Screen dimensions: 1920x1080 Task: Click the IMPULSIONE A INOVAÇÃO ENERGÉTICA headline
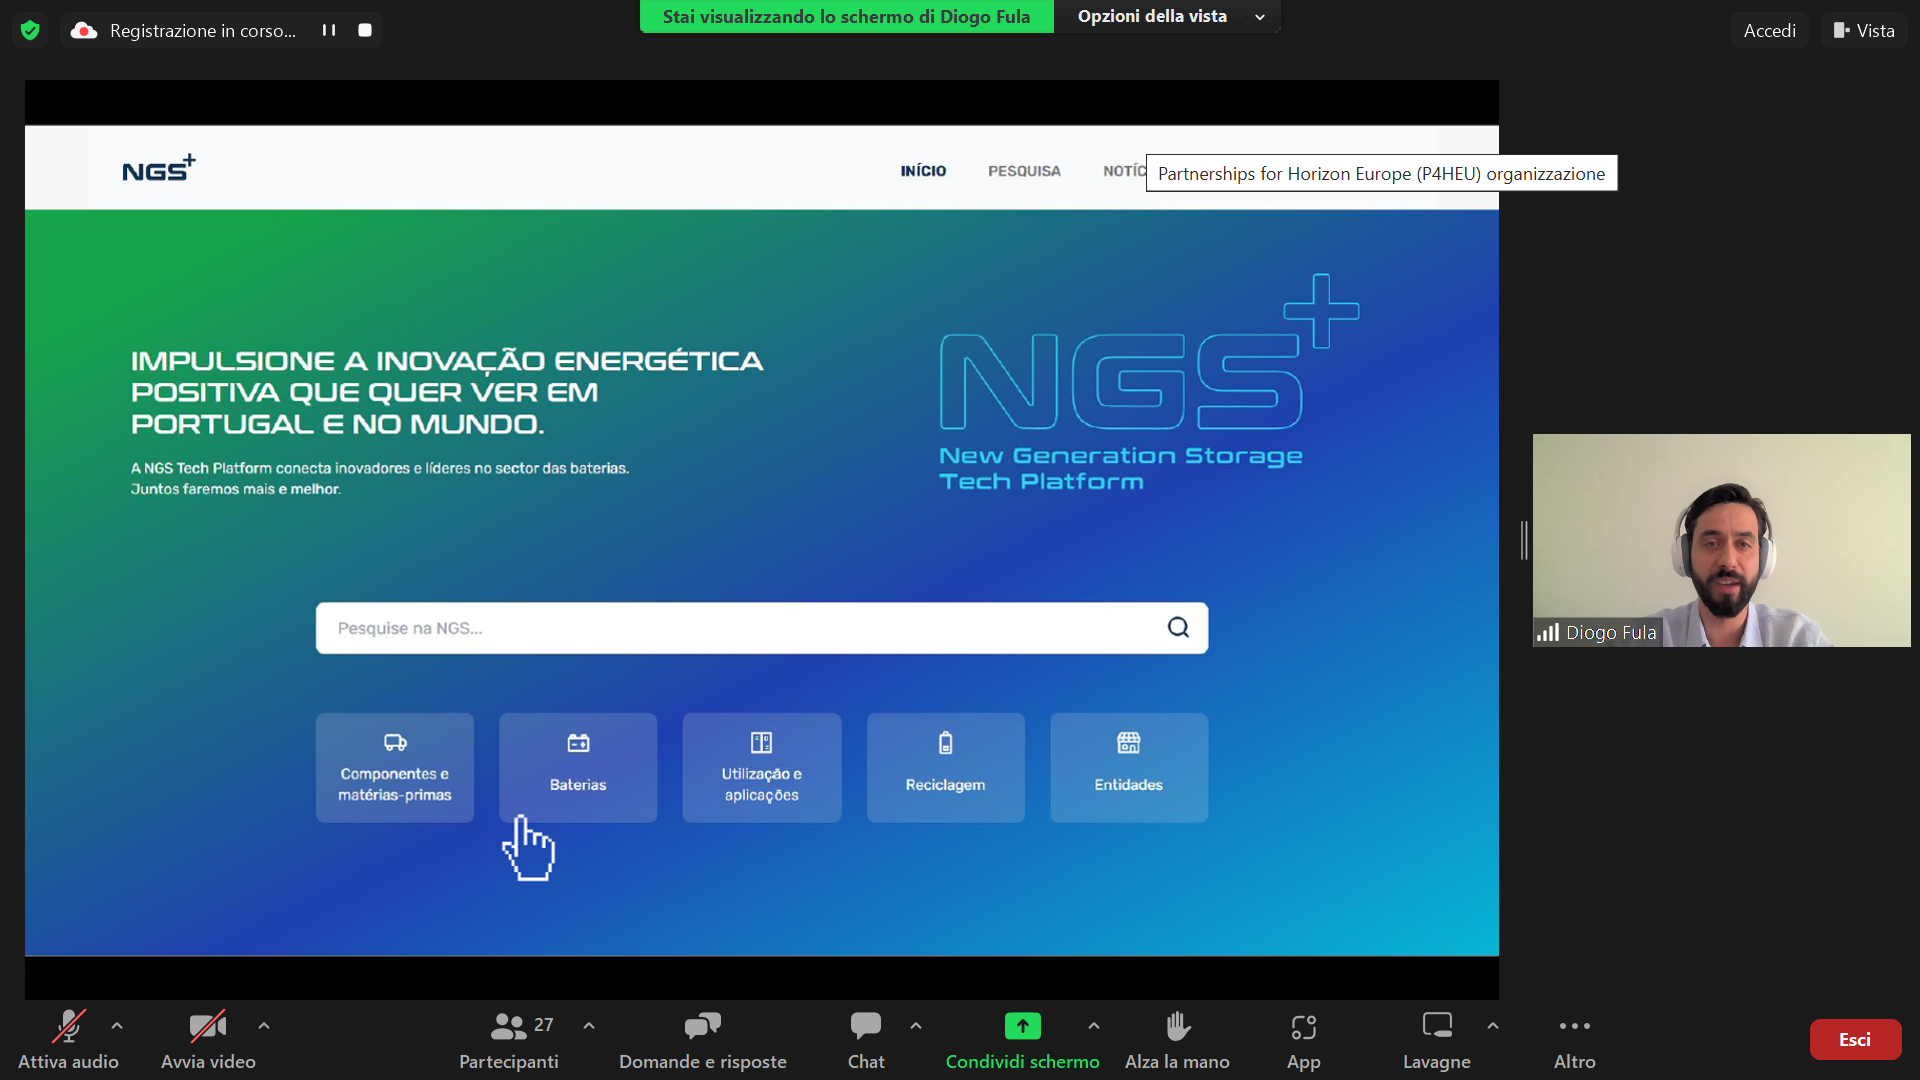447,393
